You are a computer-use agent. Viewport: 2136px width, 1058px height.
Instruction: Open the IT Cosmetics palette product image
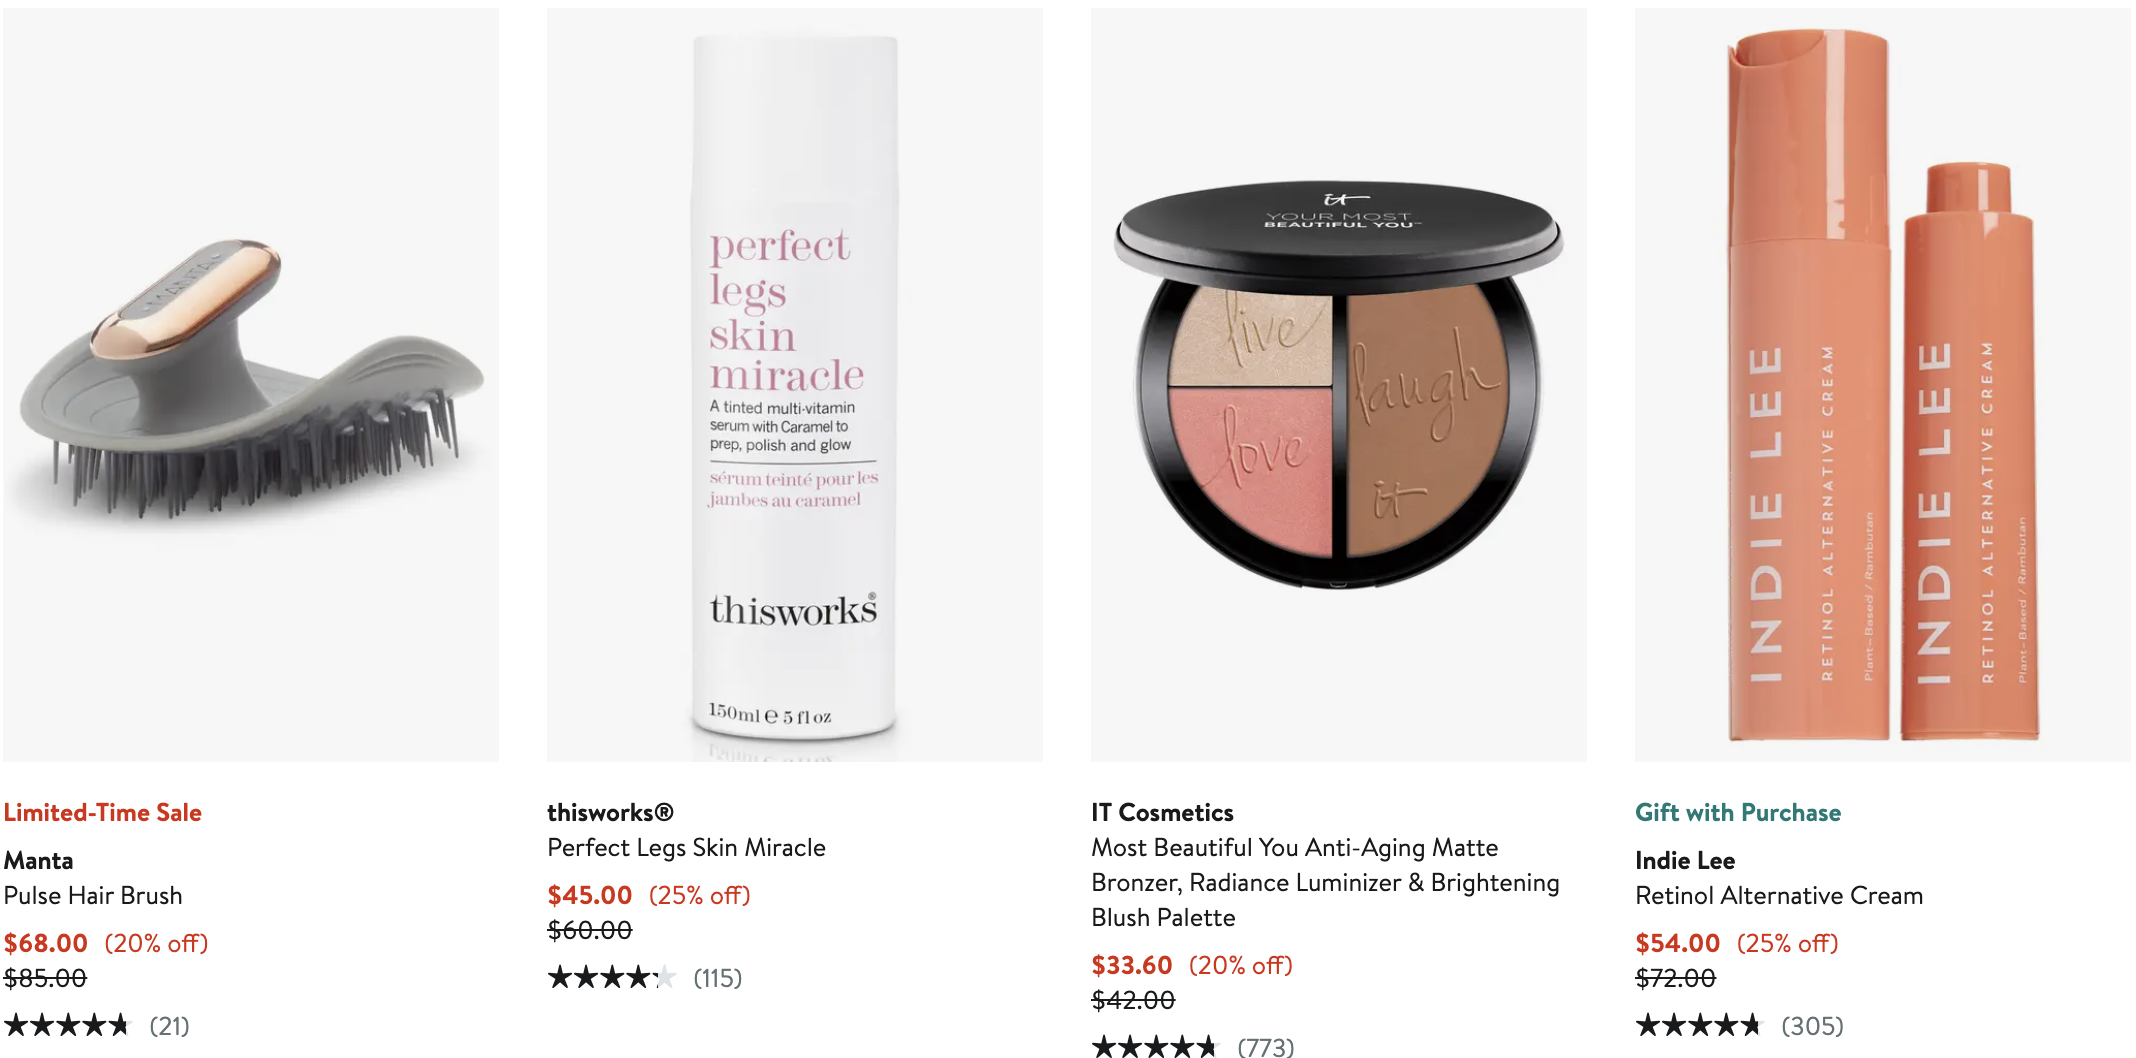(x=1339, y=385)
